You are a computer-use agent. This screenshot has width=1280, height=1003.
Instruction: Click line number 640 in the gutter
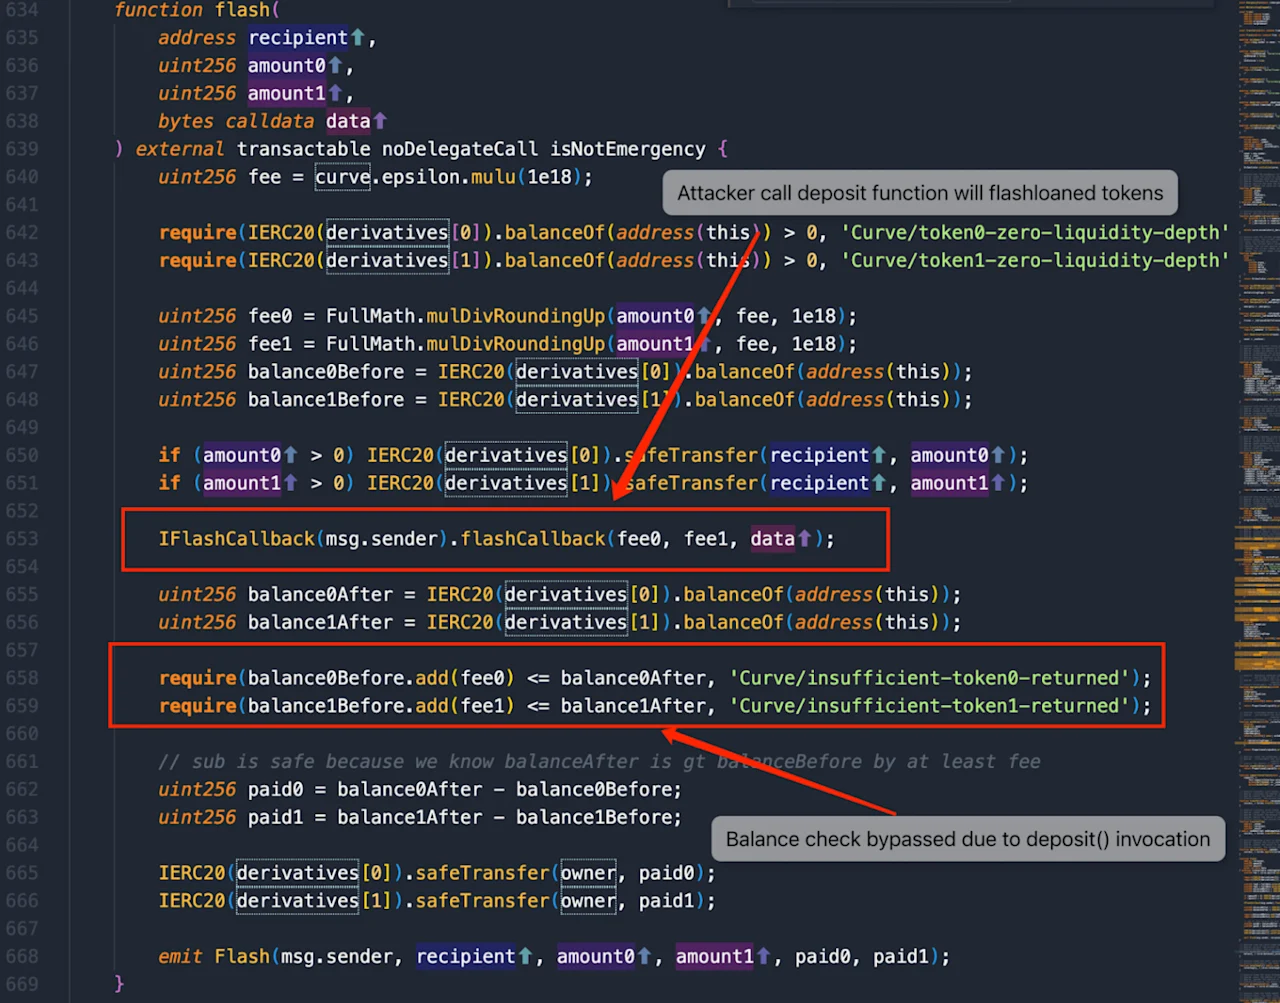[x=22, y=177]
